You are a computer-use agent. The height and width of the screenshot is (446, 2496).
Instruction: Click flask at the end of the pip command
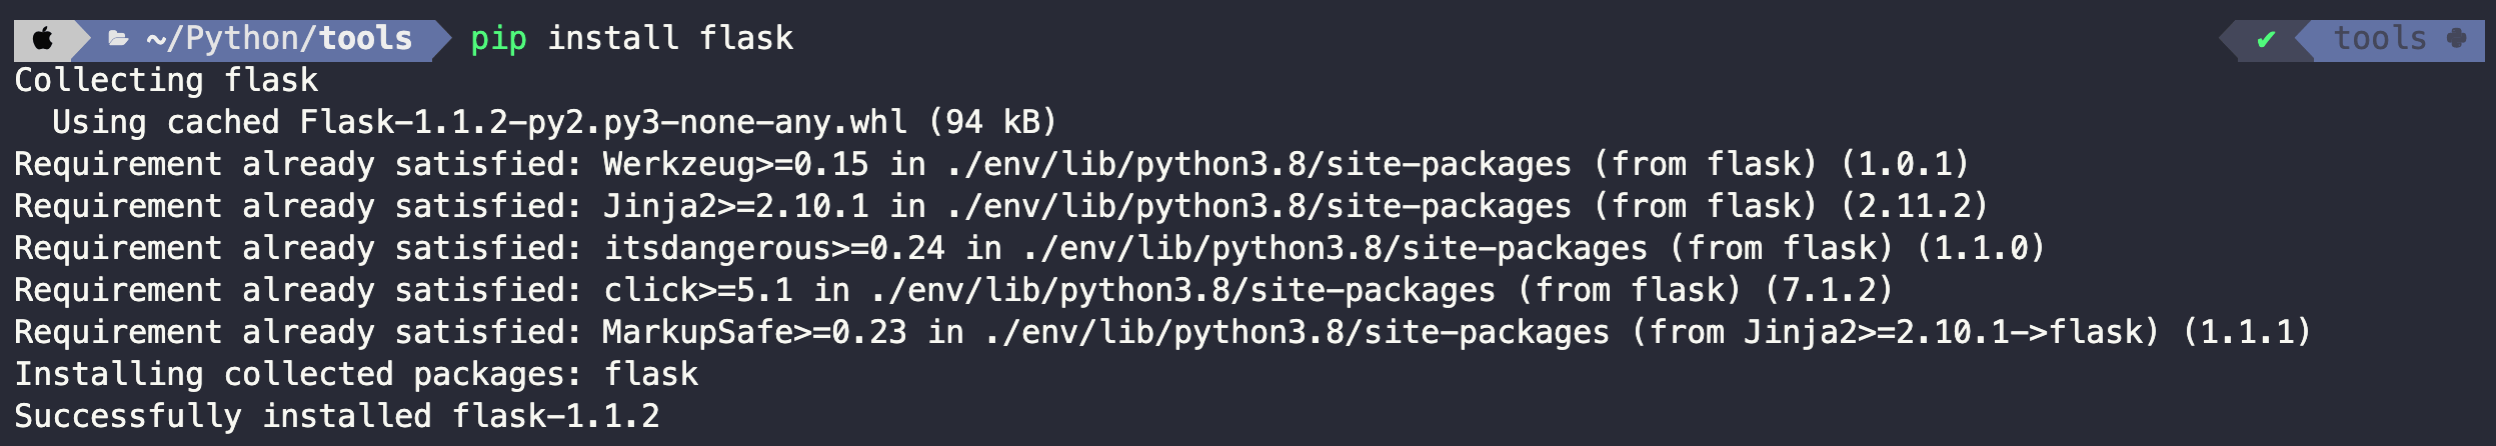click(746, 39)
